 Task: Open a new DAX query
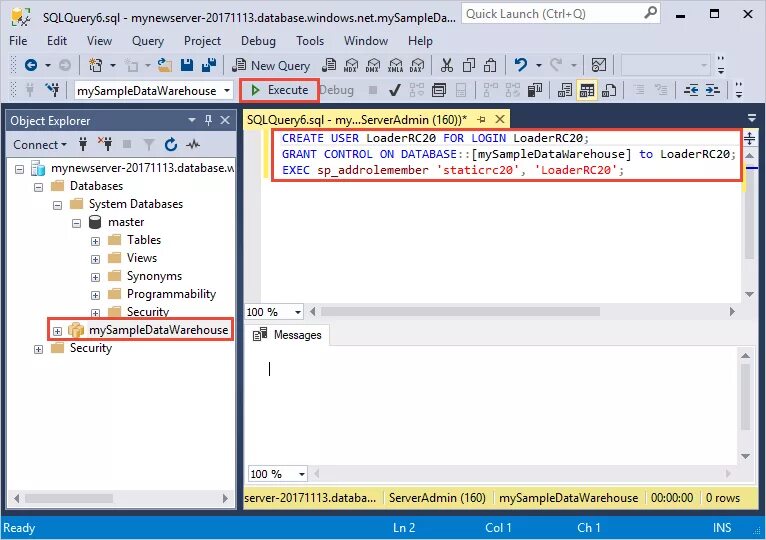[x=417, y=65]
